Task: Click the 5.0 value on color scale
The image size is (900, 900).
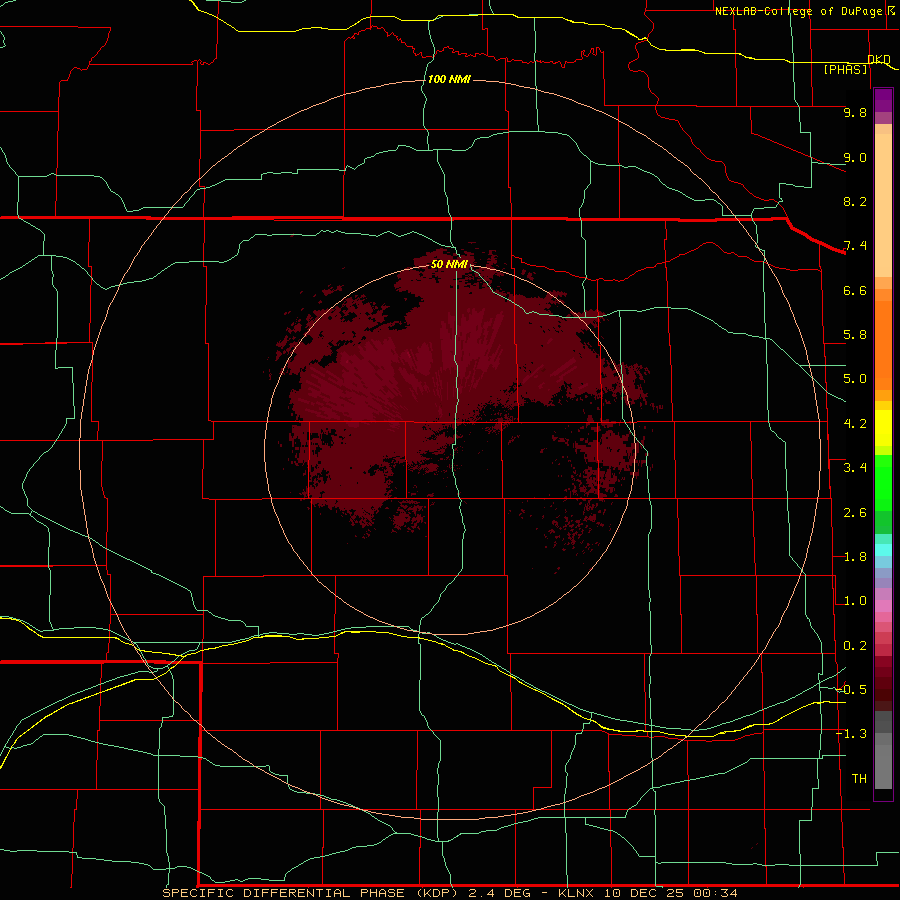Action: [x=855, y=379]
